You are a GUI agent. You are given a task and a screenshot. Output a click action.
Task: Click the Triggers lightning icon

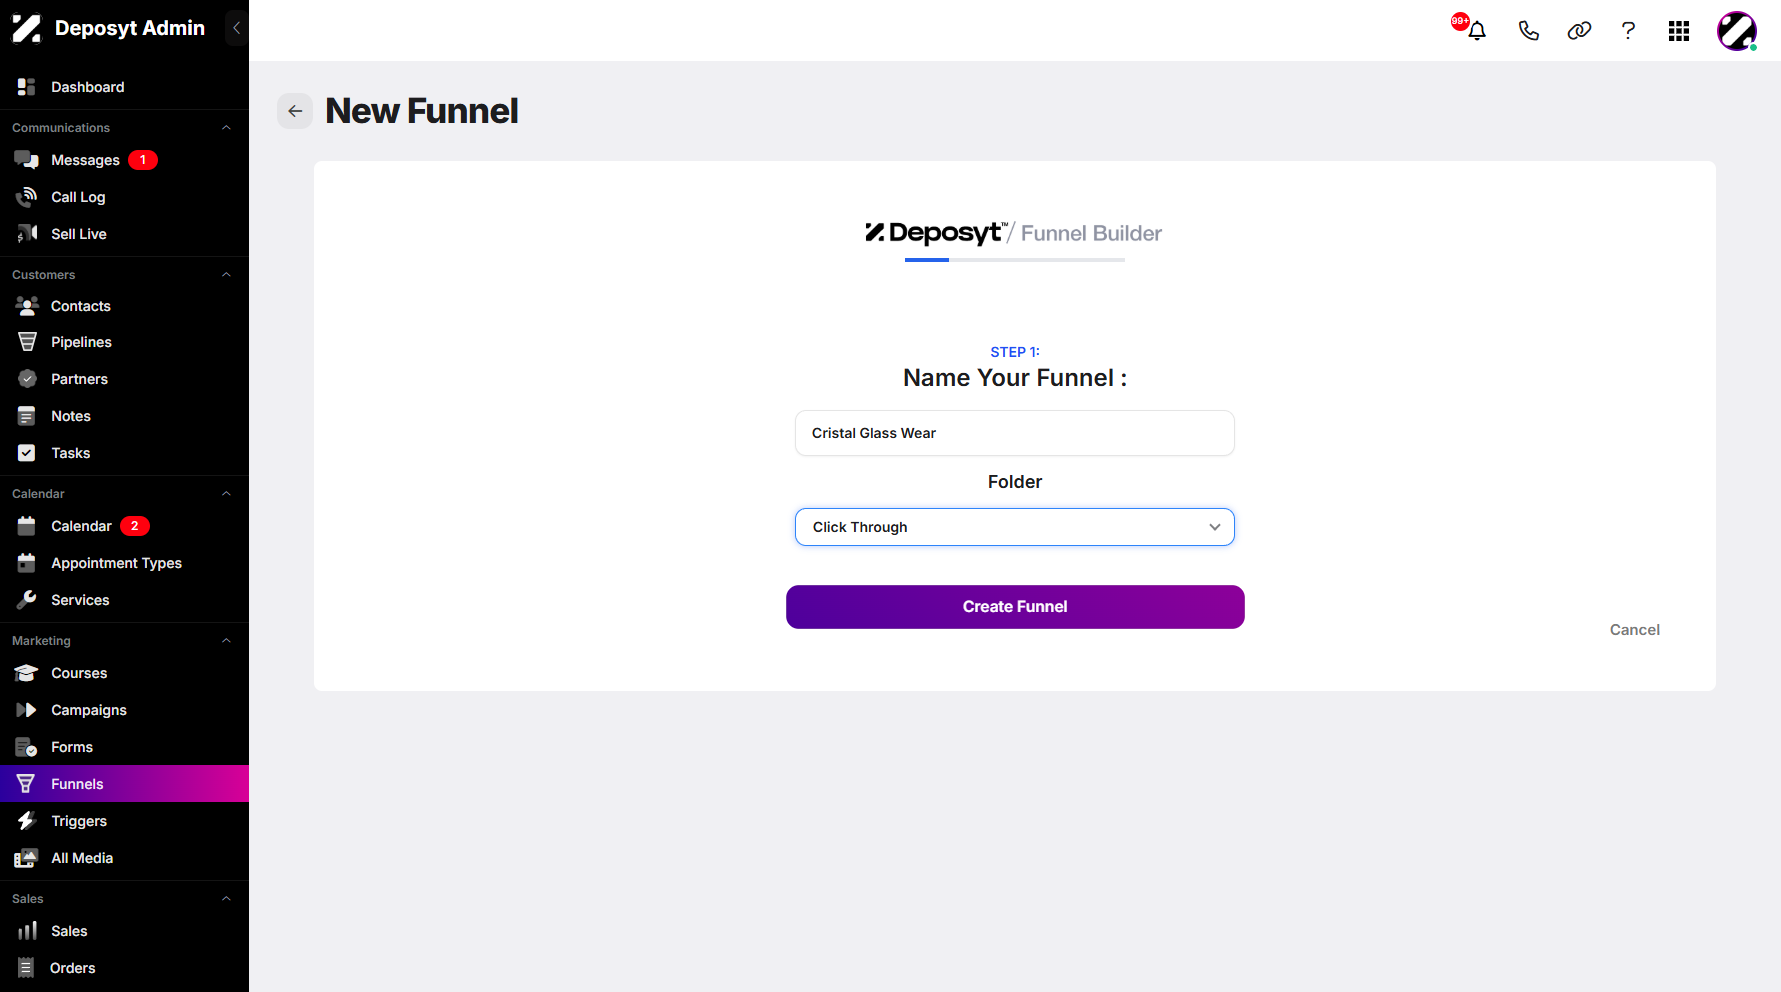pos(27,821)
